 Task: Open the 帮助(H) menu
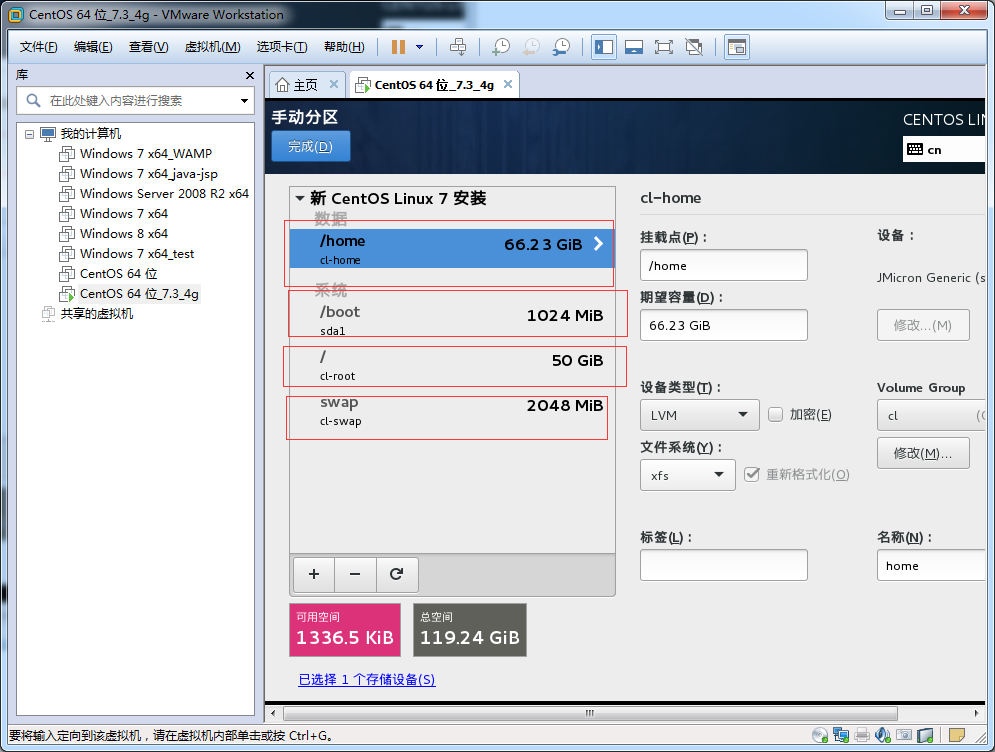pyautogui.click(x=344, y=47)
